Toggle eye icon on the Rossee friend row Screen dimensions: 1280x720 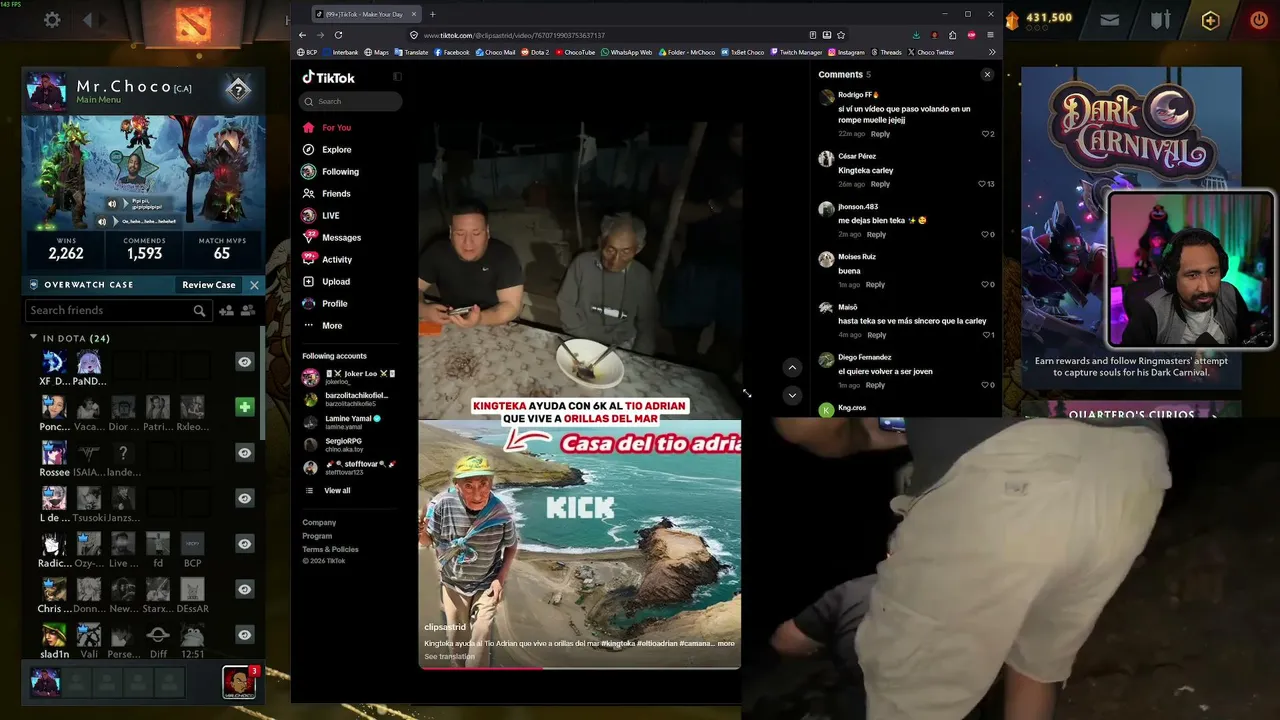245,453
